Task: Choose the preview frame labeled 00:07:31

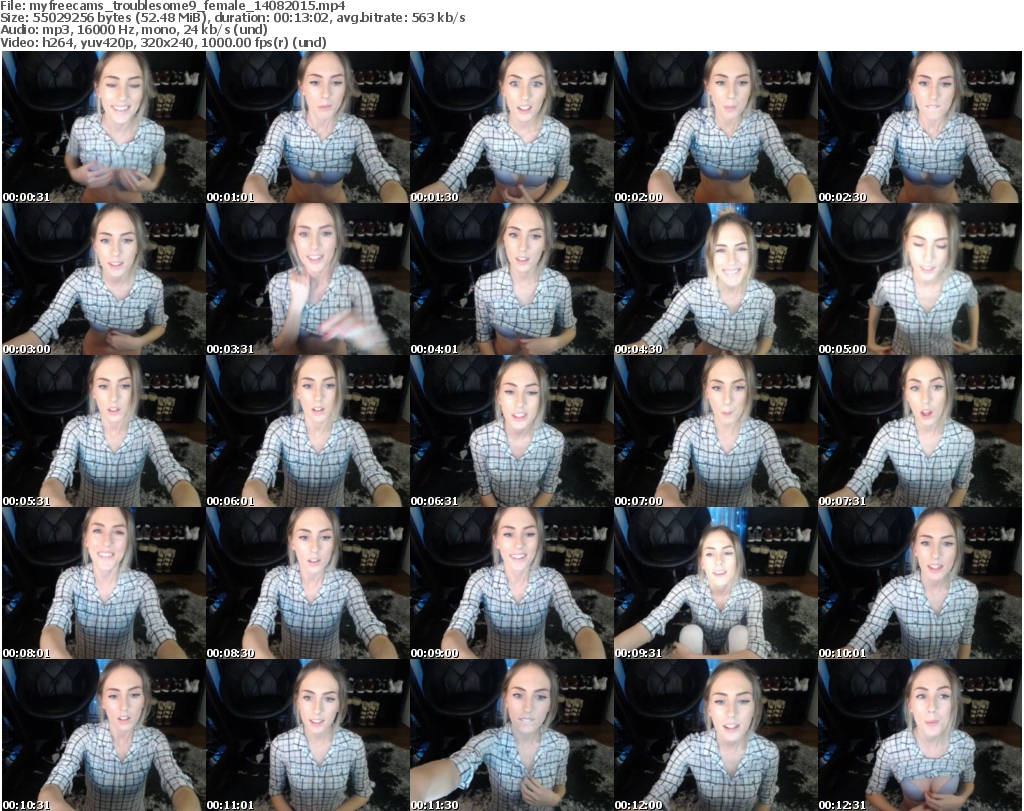Action: [x=920, y=431]
